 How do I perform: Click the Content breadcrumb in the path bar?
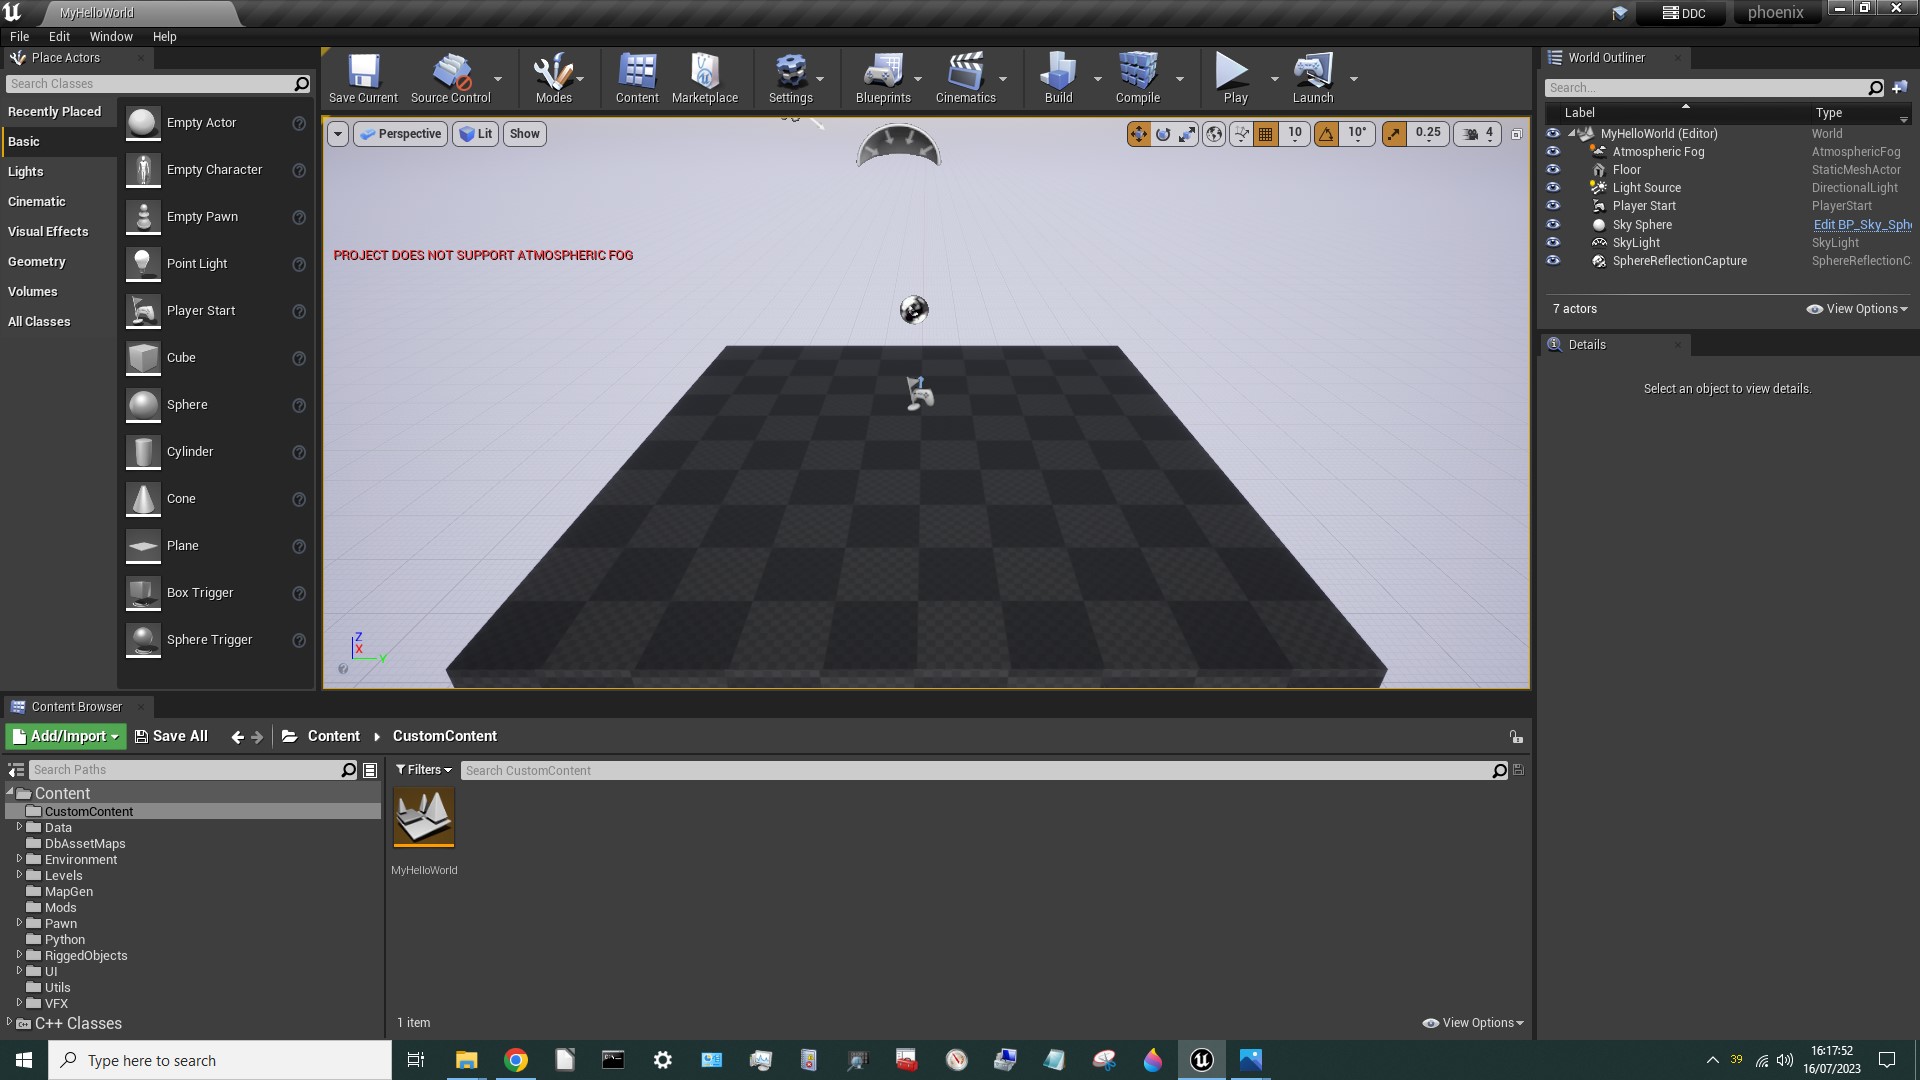coord(333,737)
